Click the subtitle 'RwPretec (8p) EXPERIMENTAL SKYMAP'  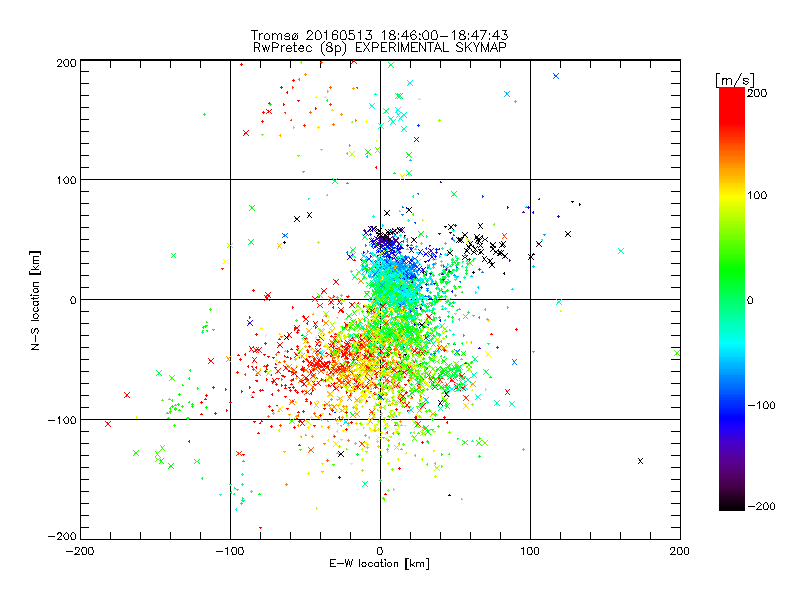coord(380,47)
